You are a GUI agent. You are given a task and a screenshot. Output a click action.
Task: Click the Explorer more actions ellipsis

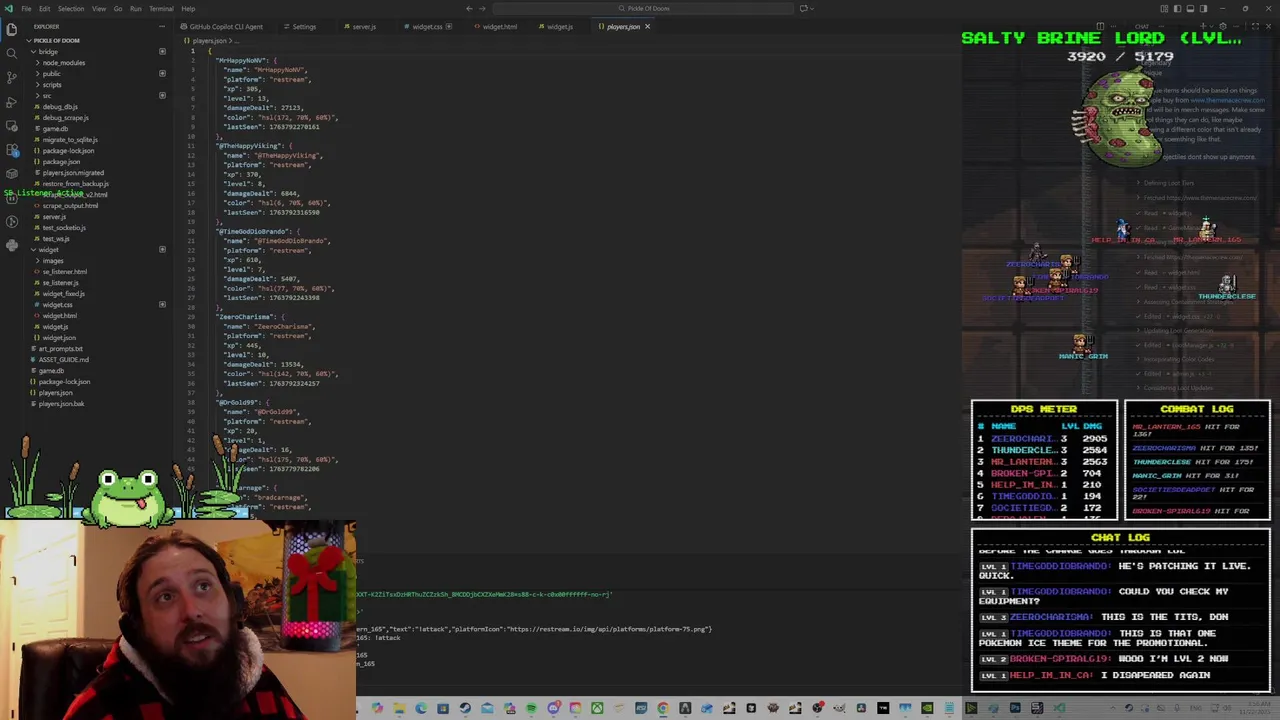(163, 27)
